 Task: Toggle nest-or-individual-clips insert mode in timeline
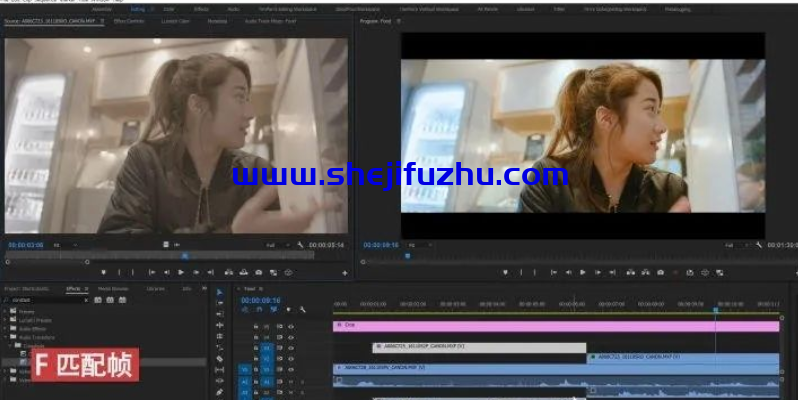click(x=245, y=309)
